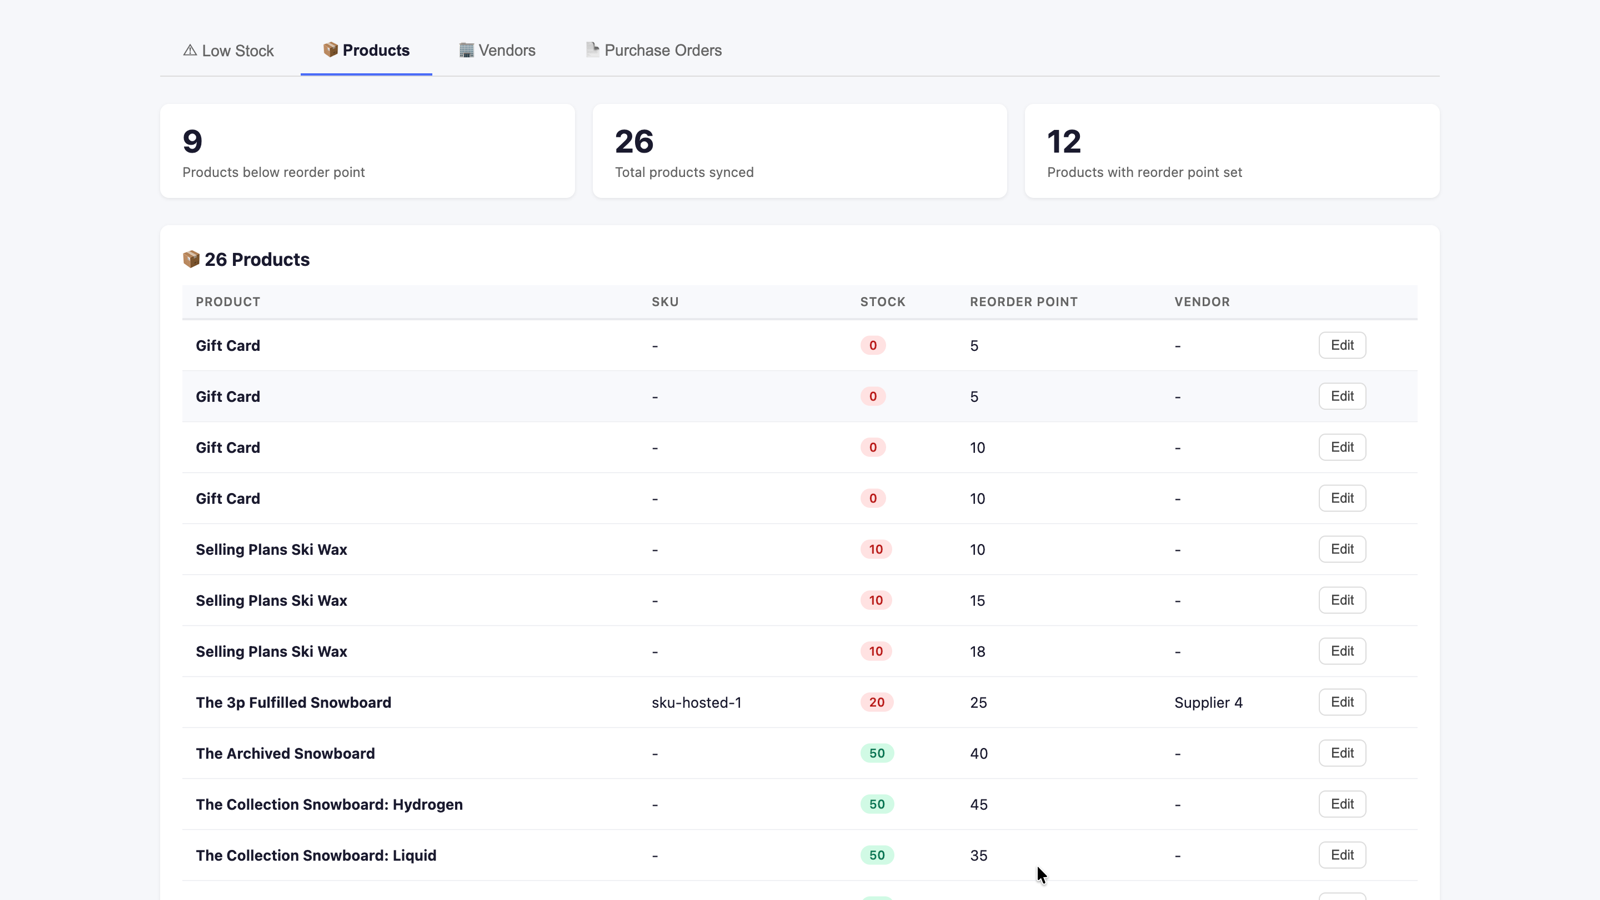This screenshot has width=1600, height=900.
Task: Edit Selling Plans Ski Wax with reorder point 18
Action: point(1342,651)
